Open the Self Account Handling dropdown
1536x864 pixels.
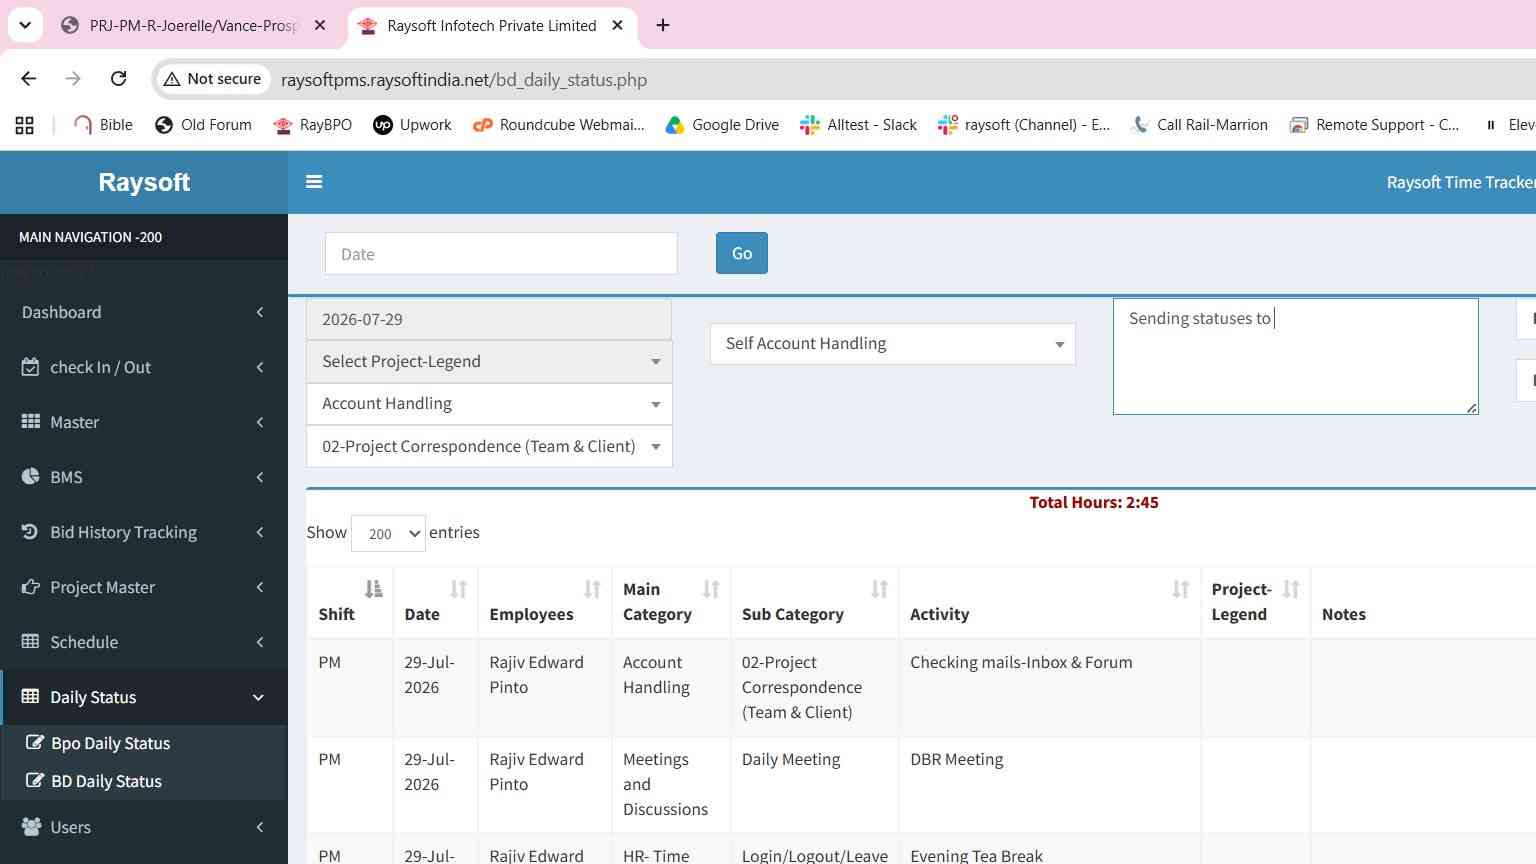(893, 344)
